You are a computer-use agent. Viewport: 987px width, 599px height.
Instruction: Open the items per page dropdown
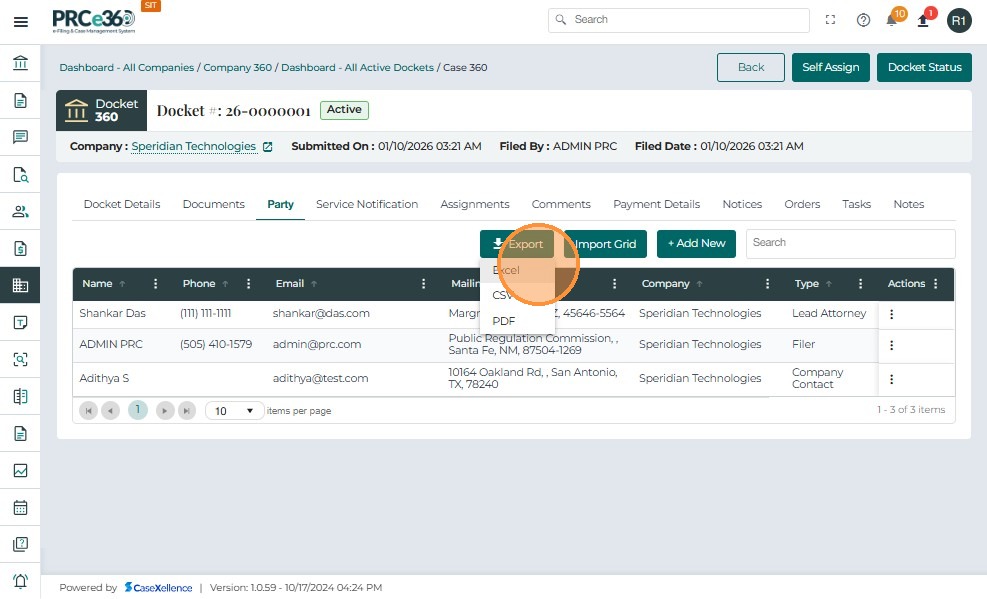coord(234,411)
